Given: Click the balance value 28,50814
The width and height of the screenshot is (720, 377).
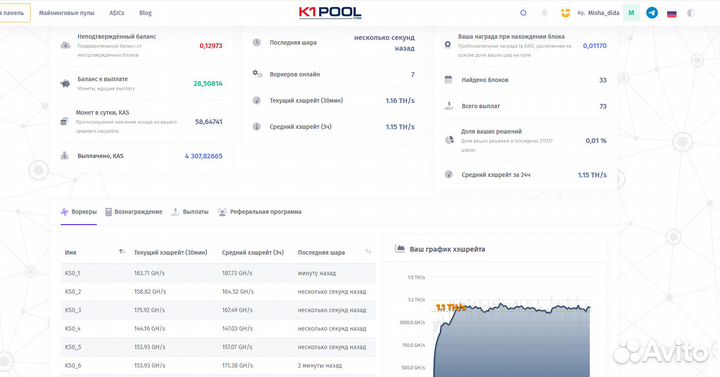Looking at the screenshot, I should point(208,84).
